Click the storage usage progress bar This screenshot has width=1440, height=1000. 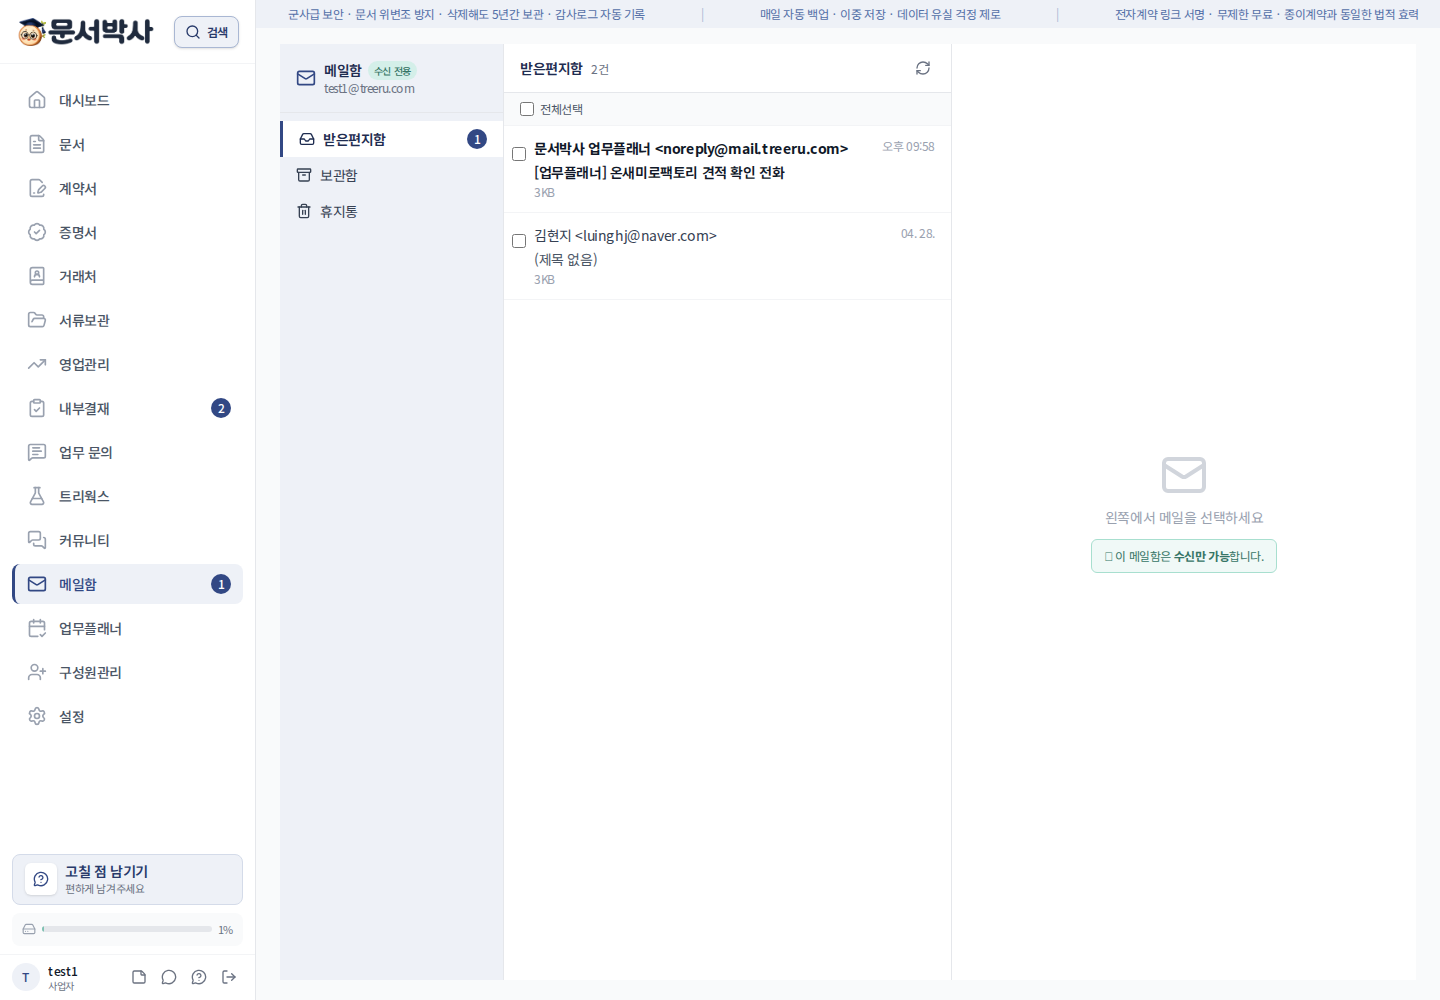127,929
